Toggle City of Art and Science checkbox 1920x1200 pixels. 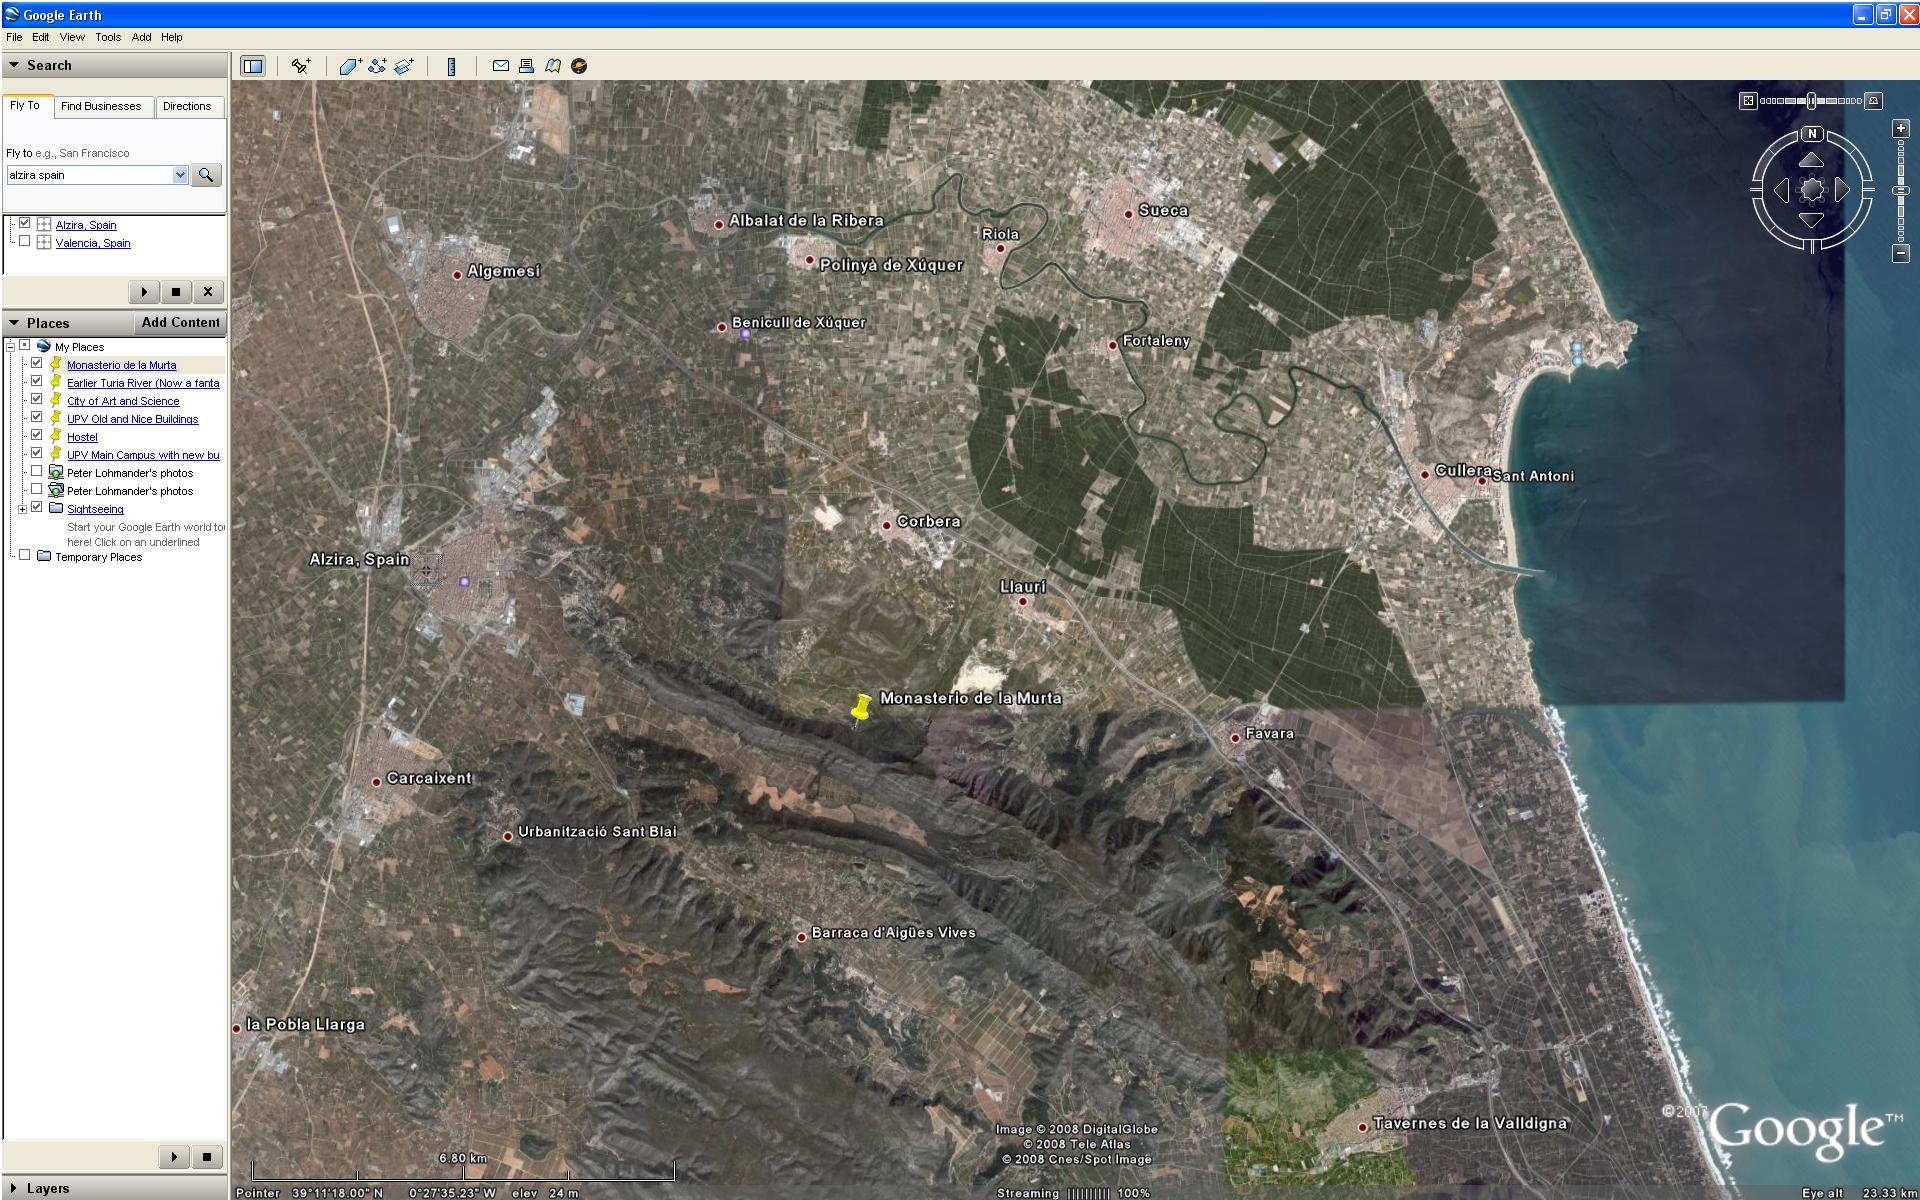[37, 400]
